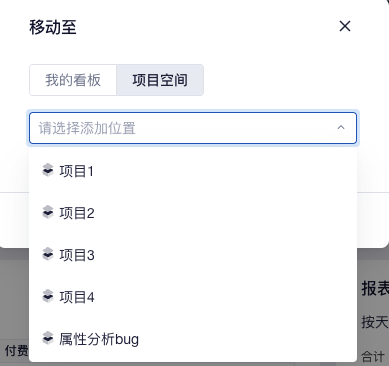Collapse the dropdown using the chevron arrow
The height and width of the screenshot is (366, 389).
341,127
